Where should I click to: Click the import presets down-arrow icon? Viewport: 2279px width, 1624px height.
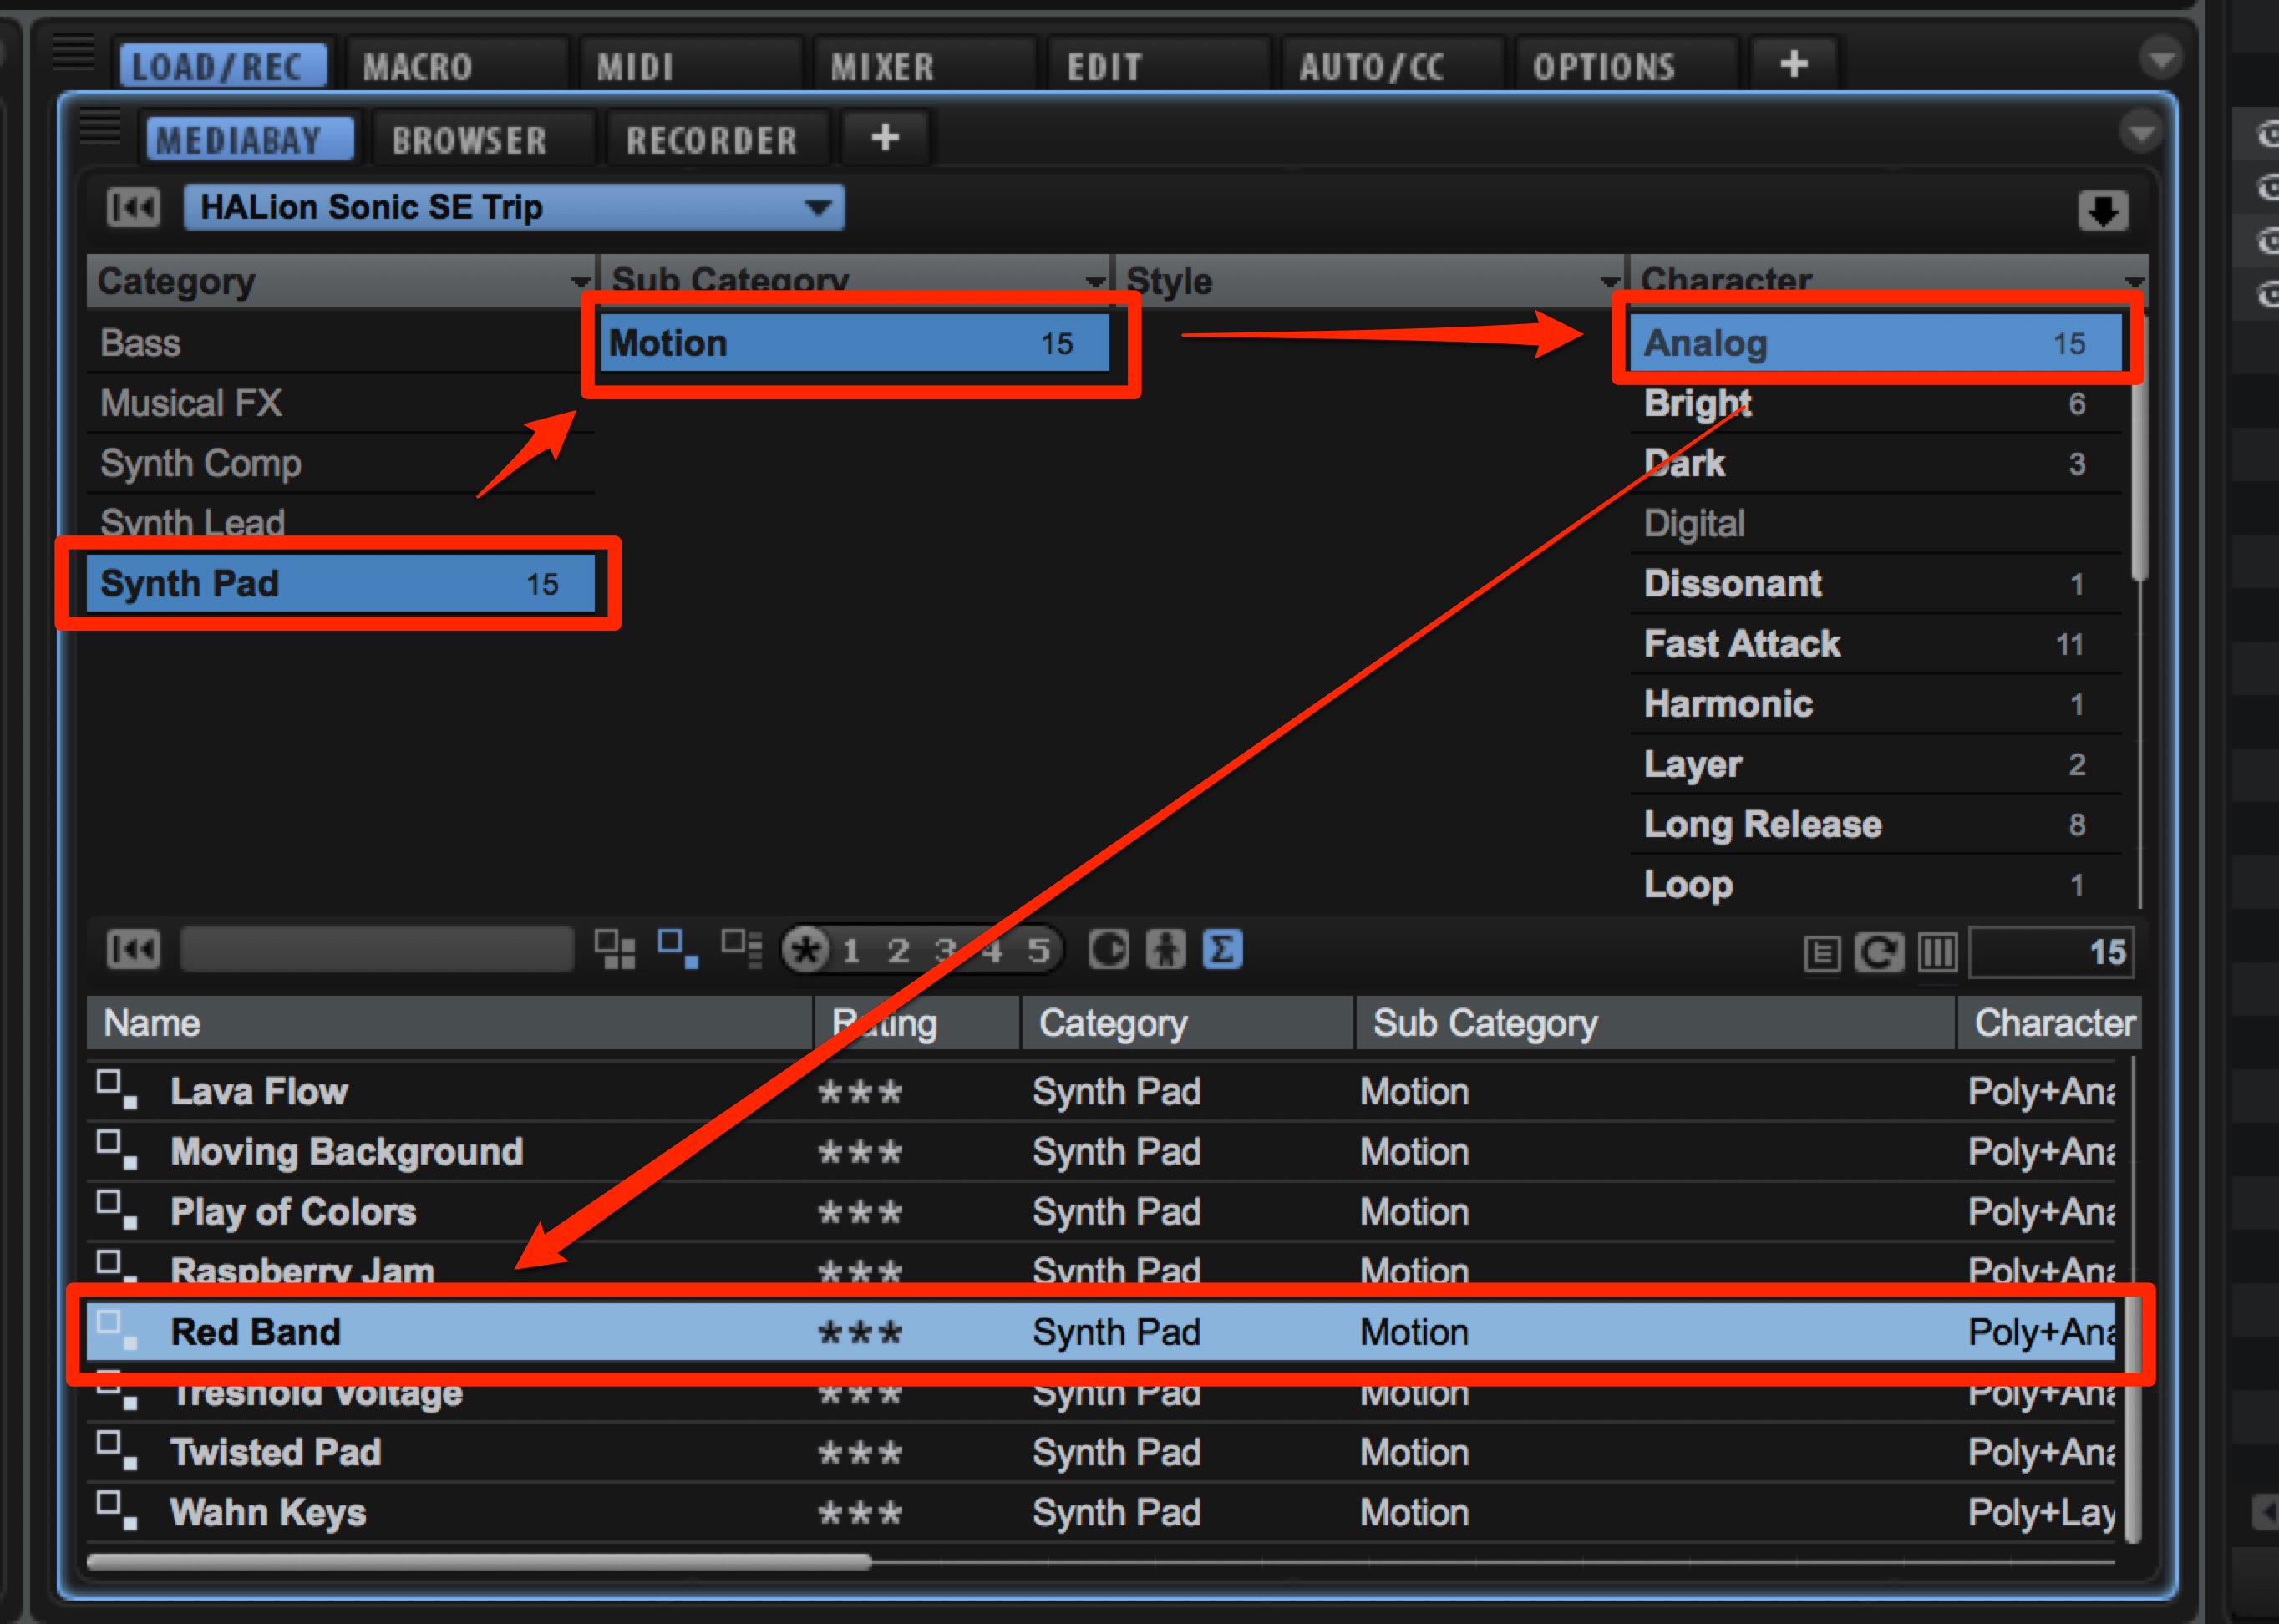tap(2102, 211)
